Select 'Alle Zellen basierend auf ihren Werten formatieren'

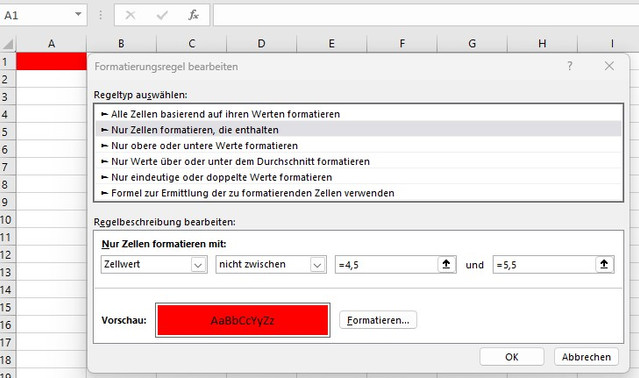point(358,114)
